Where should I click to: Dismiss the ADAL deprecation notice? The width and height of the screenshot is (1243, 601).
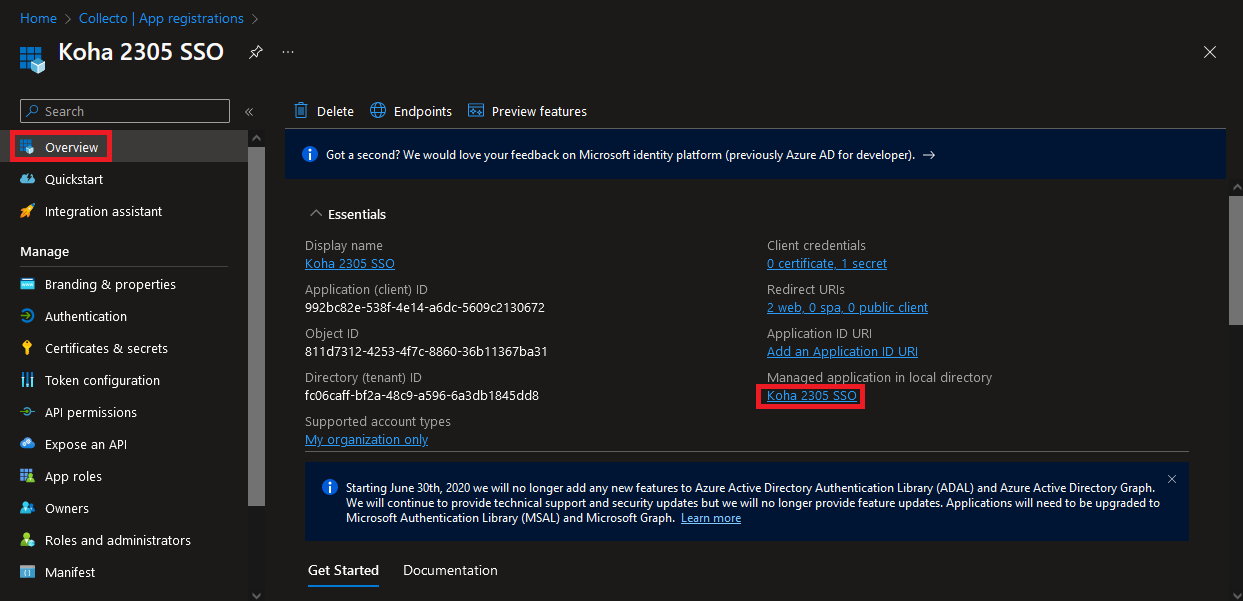click(1172, 479)
